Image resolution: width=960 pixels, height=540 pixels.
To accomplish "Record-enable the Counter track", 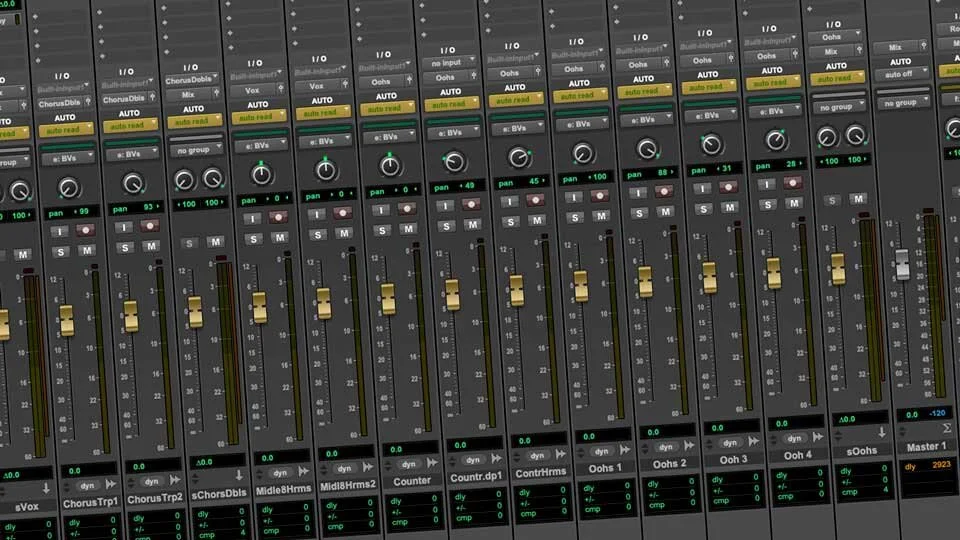I will 407,208.
